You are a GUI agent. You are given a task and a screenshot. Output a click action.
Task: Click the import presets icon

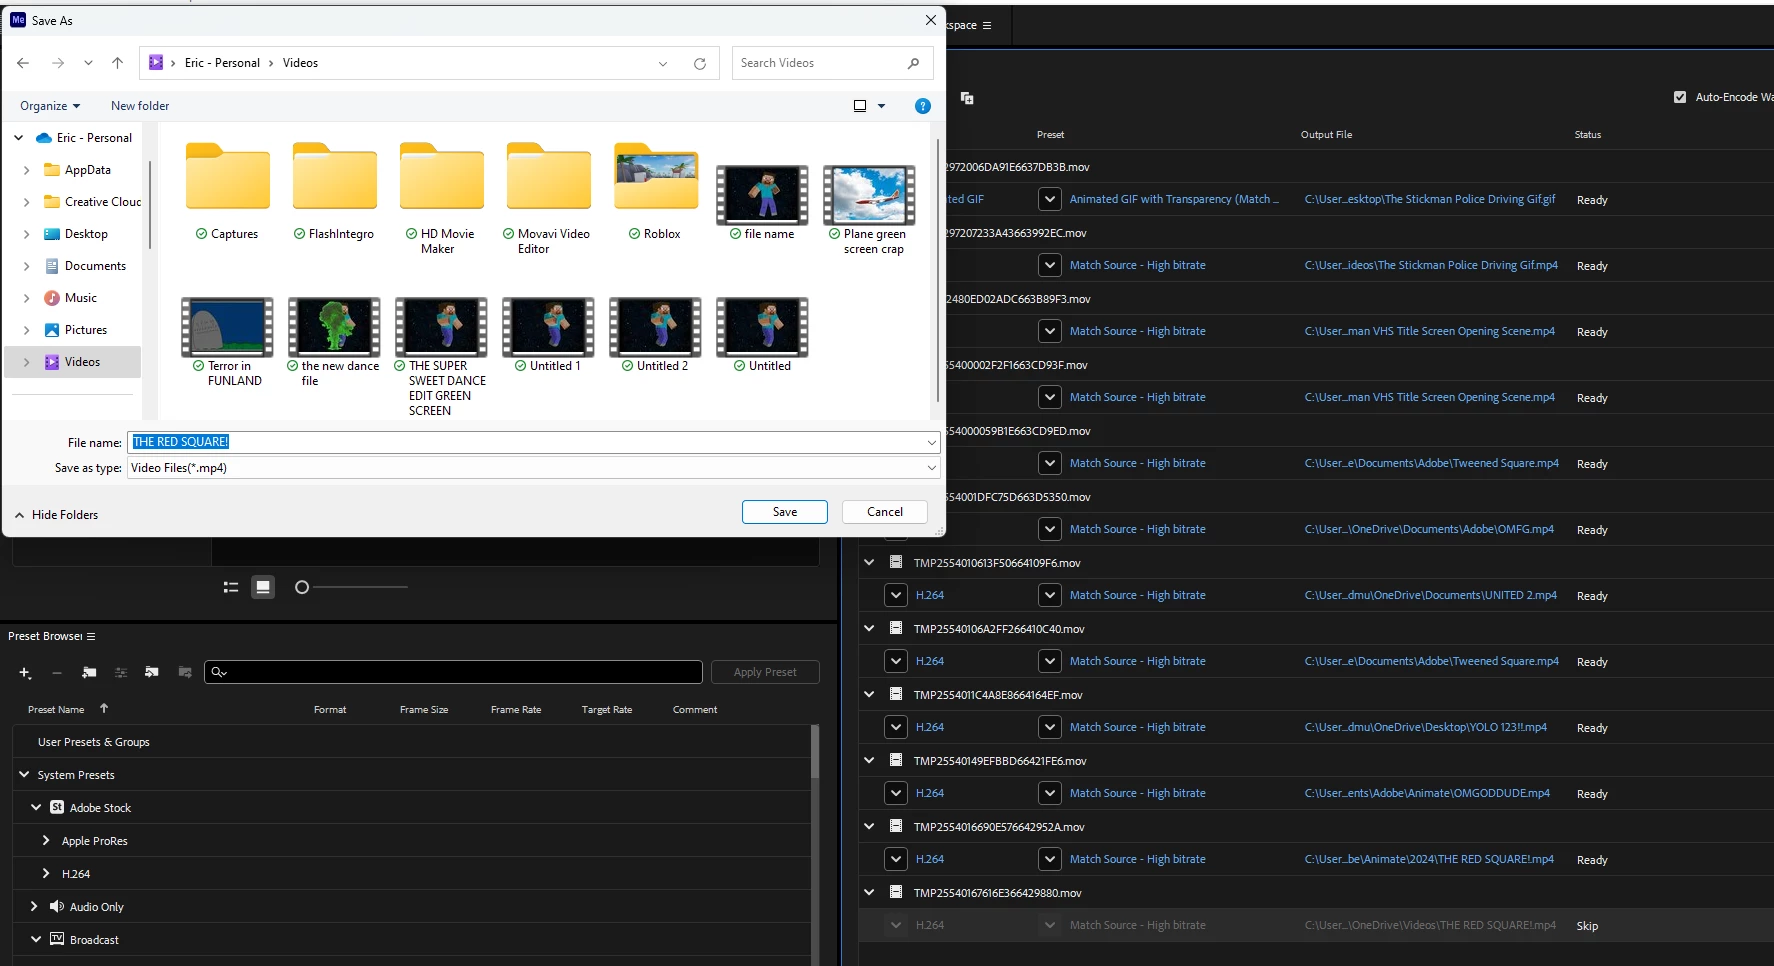click(152, 672)
